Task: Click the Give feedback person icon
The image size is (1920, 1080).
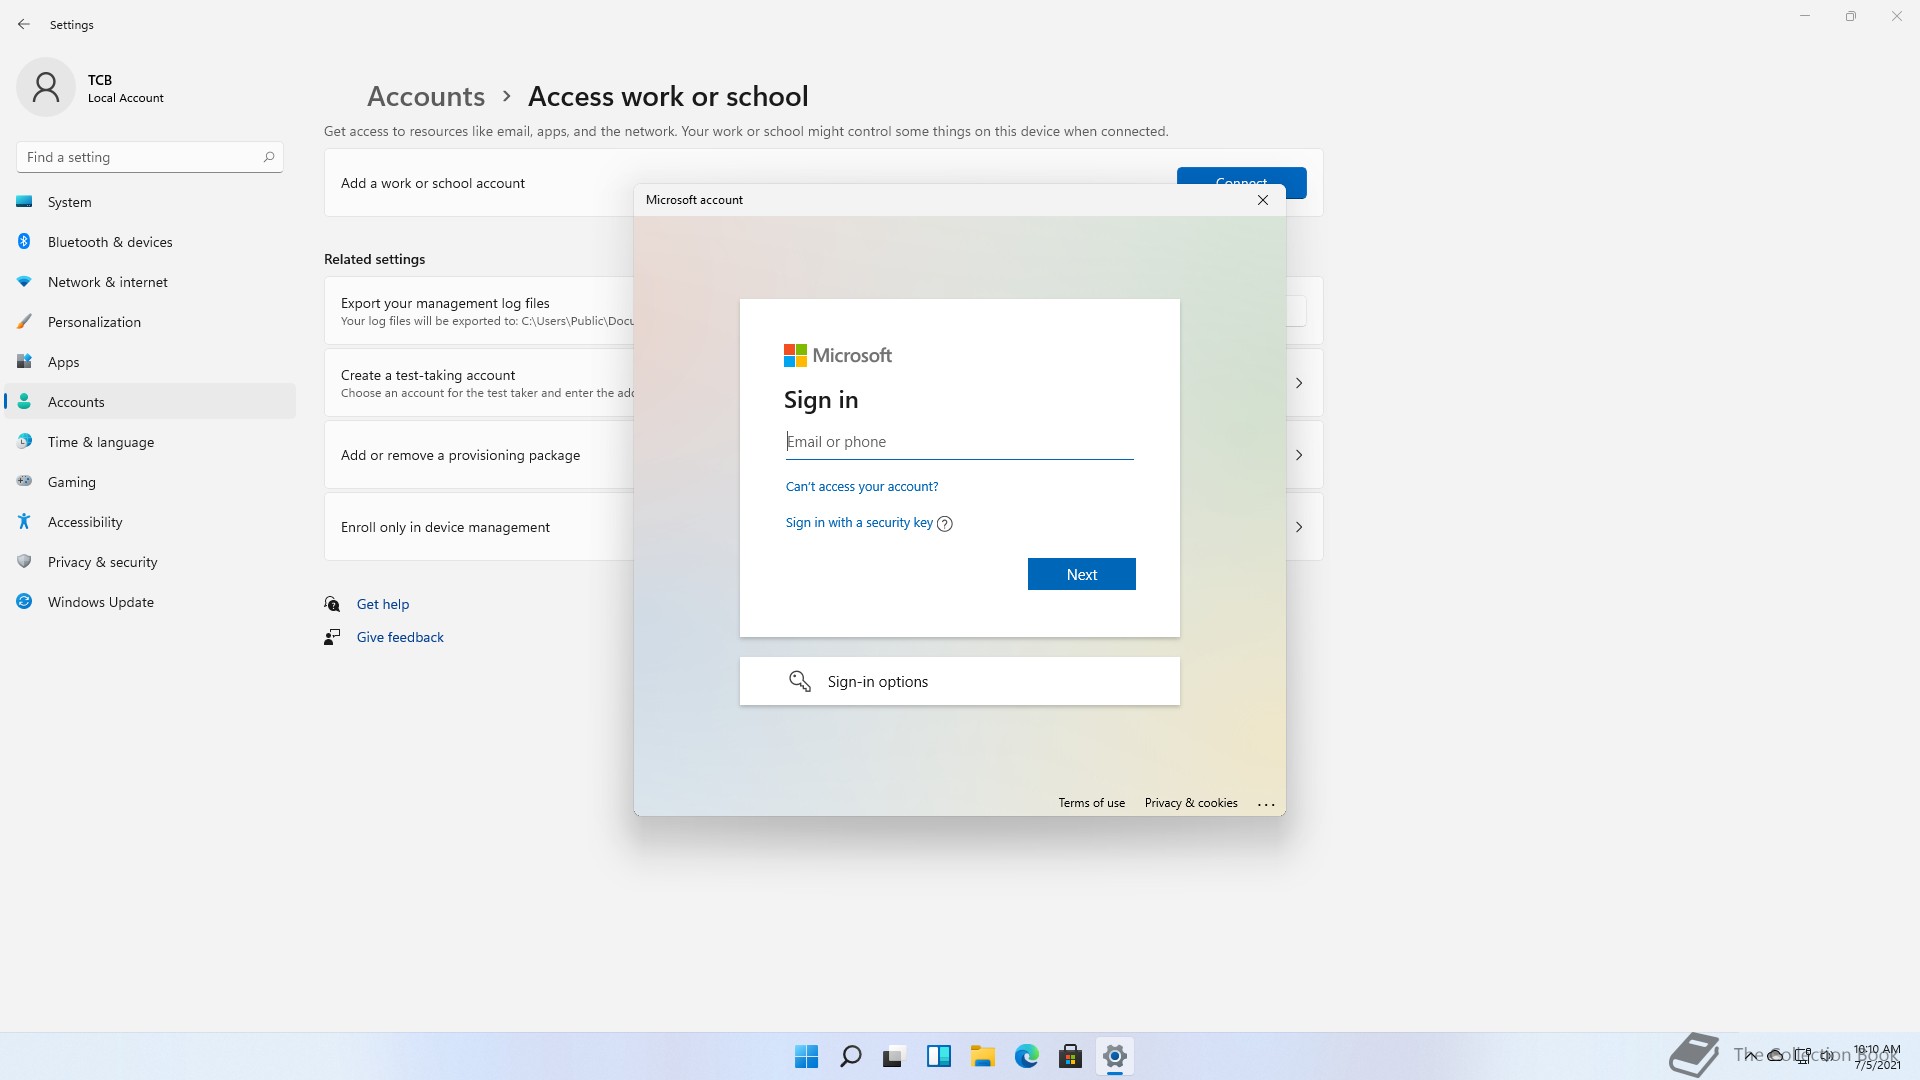Action: pos(332,637)
